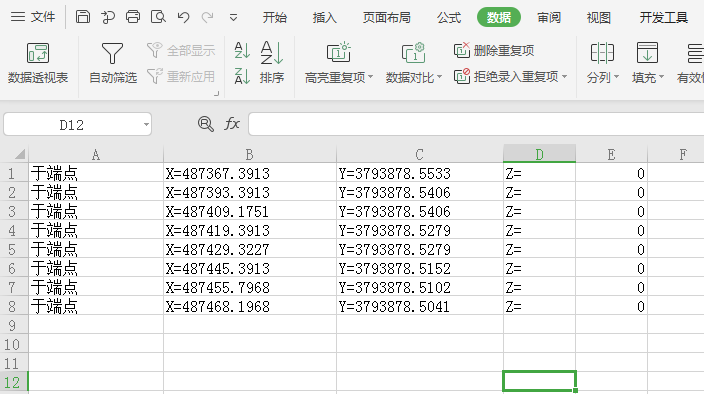This screenshot has height=394, width=704.
Task: Insert a 数据透视表 pivot table
Action: click(x=38, y=63)
